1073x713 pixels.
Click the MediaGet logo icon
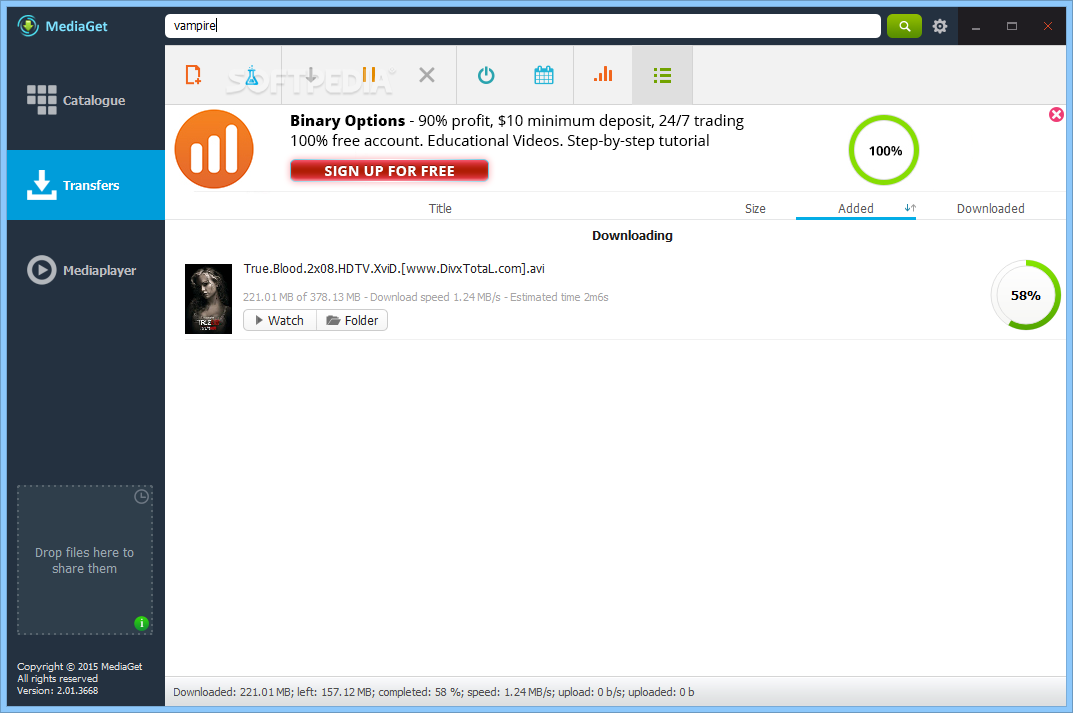(x=28, y=26)
